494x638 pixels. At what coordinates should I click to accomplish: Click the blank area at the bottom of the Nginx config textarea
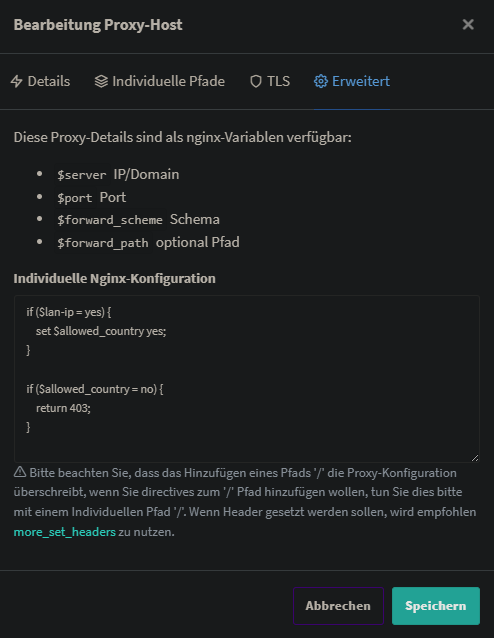(x=247, y=448)
